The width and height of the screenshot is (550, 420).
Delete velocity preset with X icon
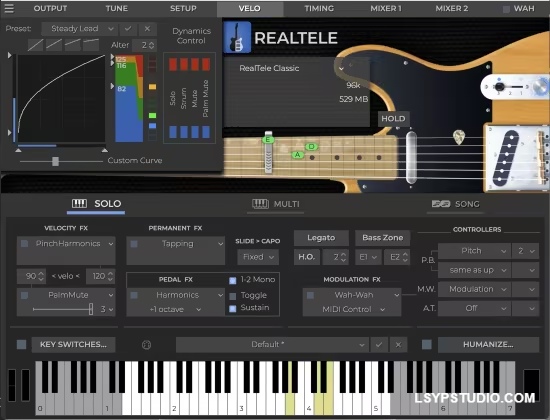tap(147, 29)
